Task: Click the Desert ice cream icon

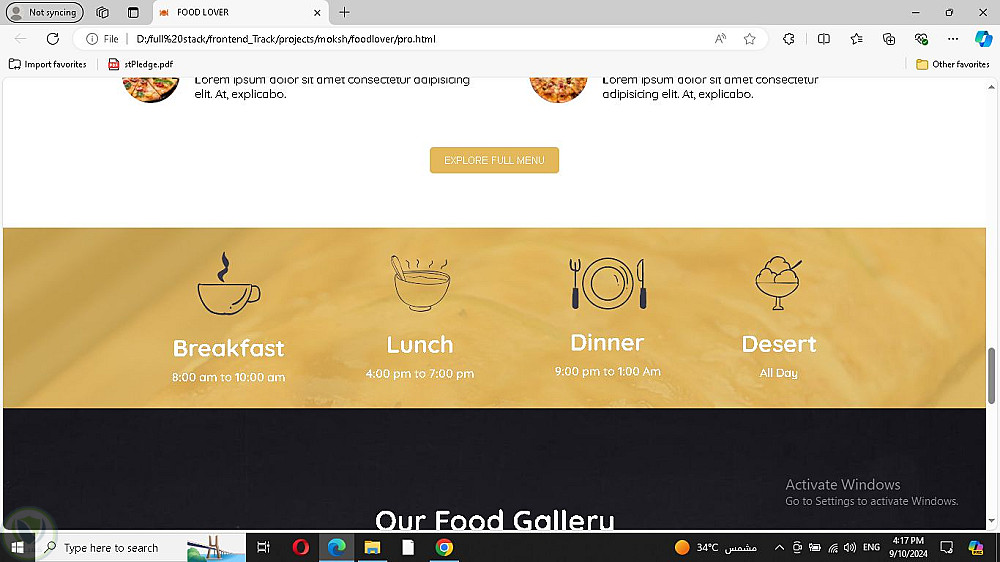Action: tap(778, 283)
